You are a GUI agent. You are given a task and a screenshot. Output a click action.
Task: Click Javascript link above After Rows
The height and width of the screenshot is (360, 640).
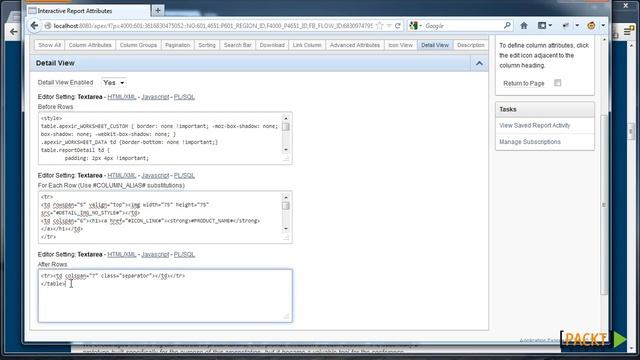(155, 254)
